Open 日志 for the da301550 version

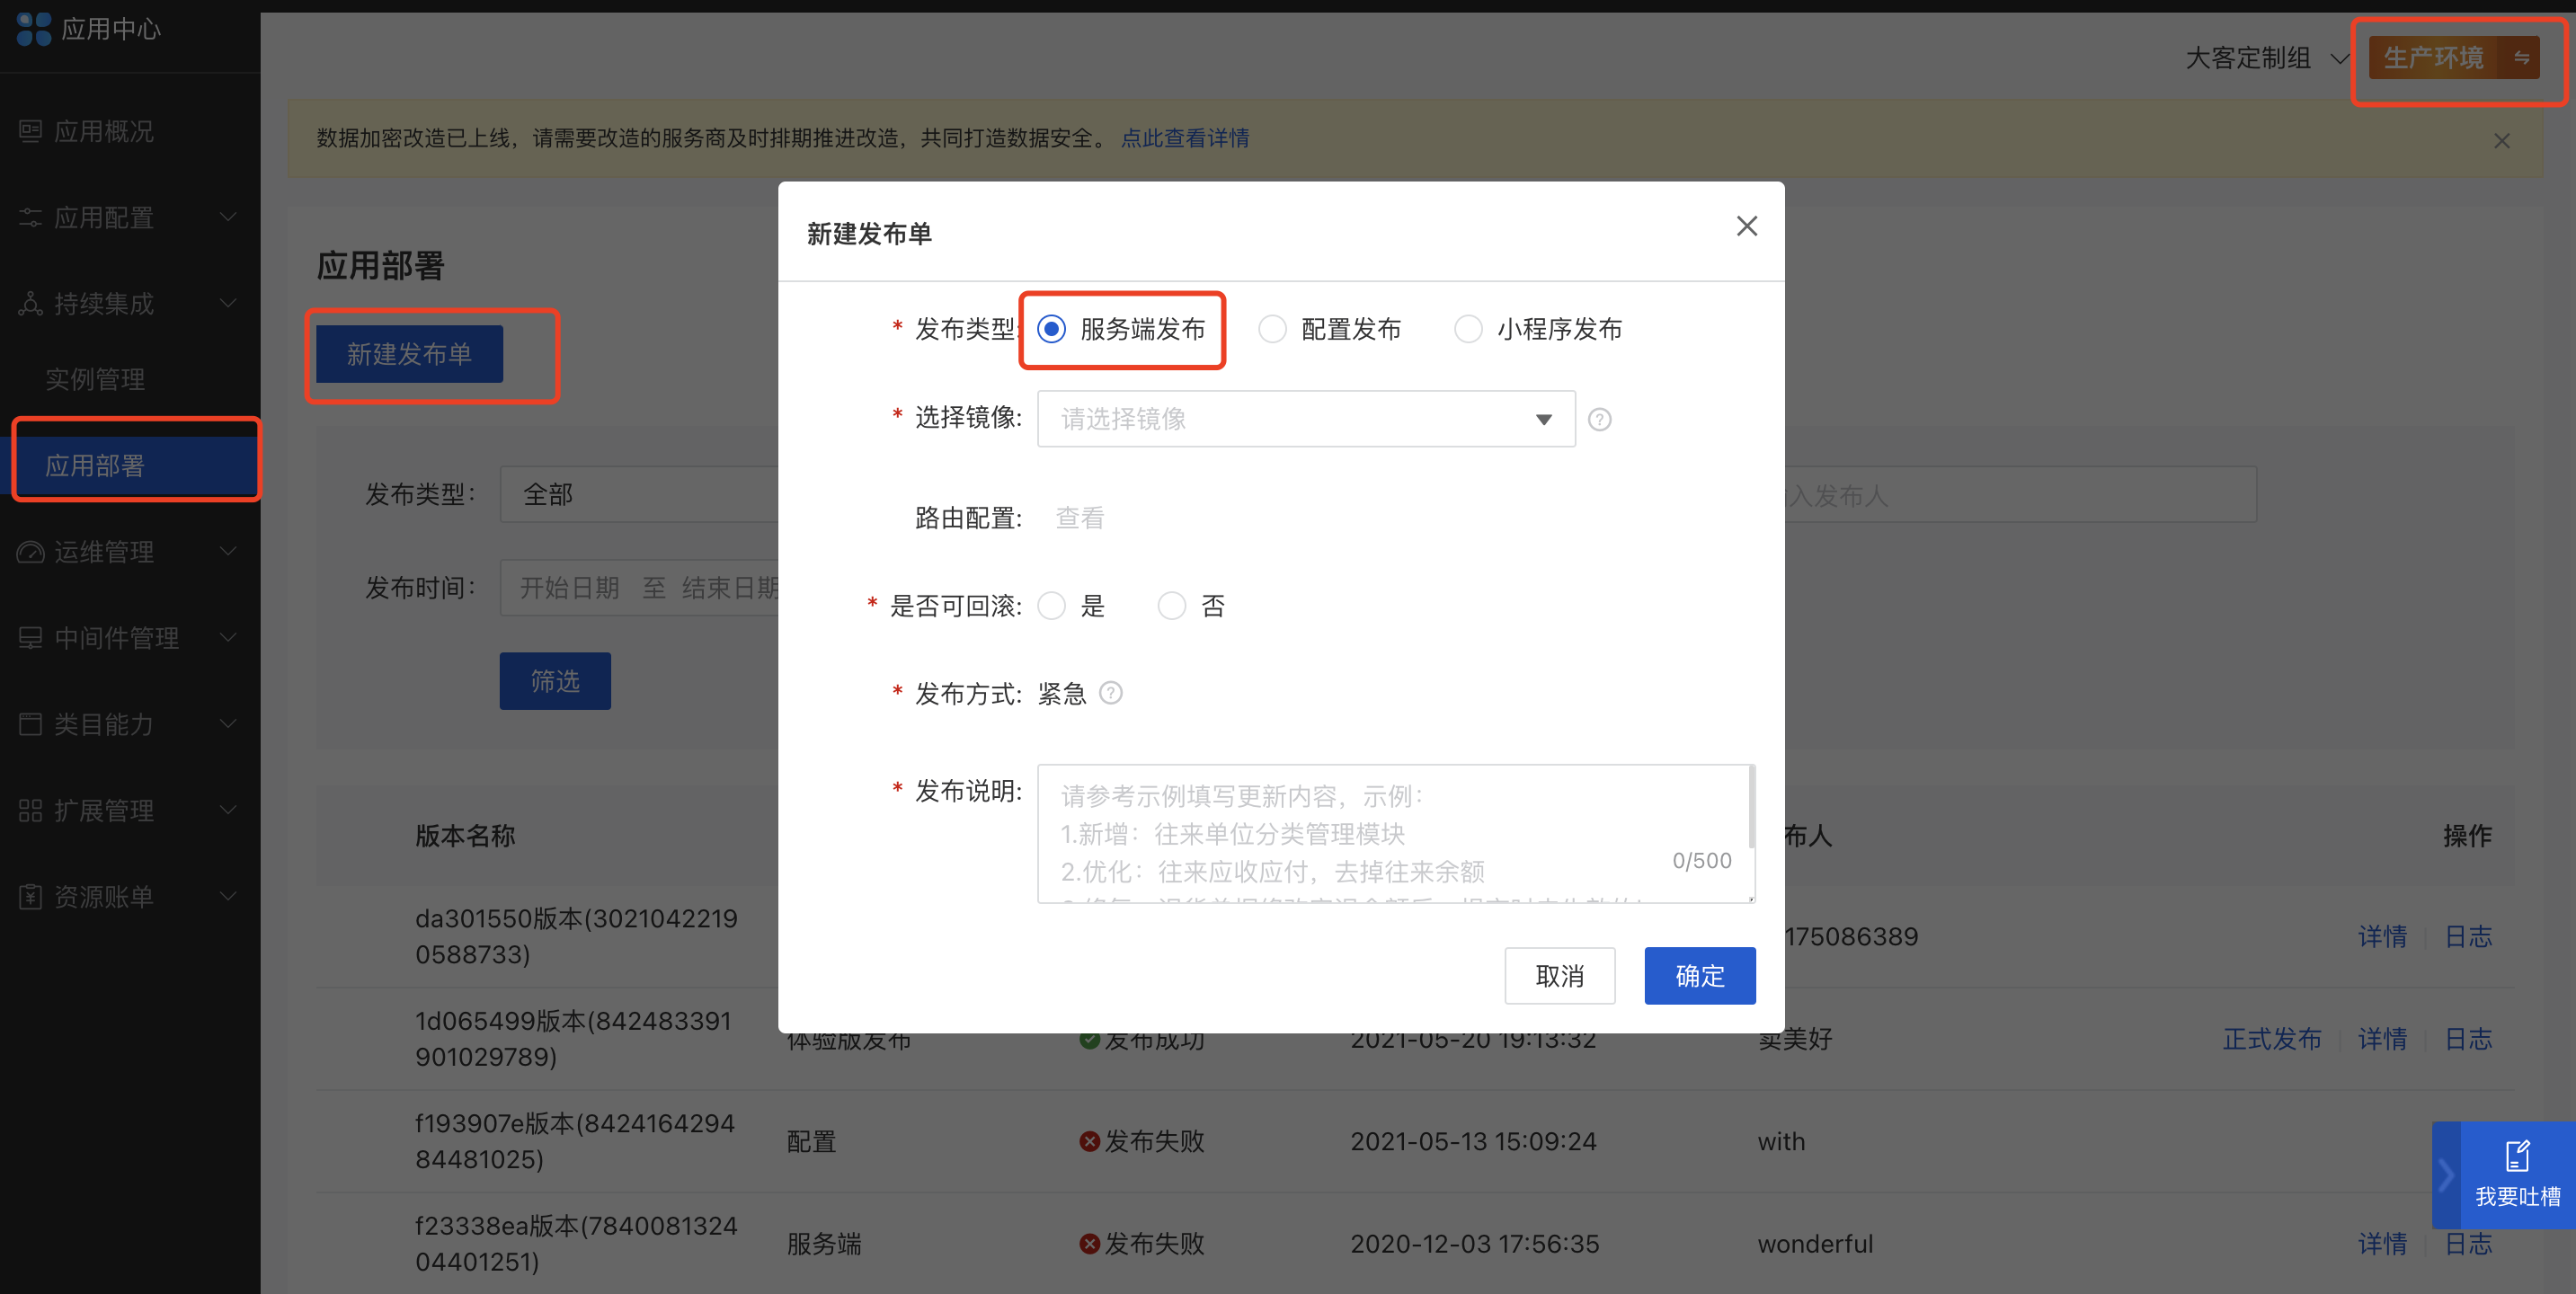point(2468,936)
